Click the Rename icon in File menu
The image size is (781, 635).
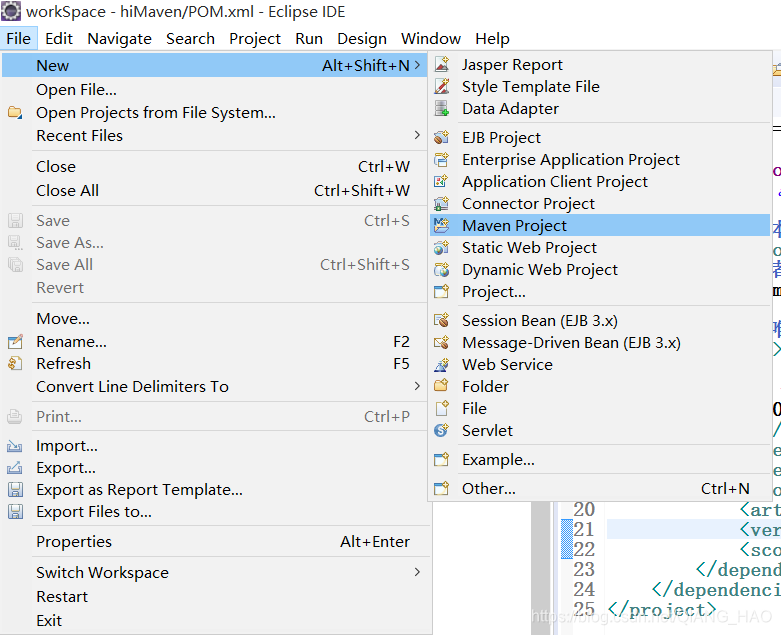point(15,342)
